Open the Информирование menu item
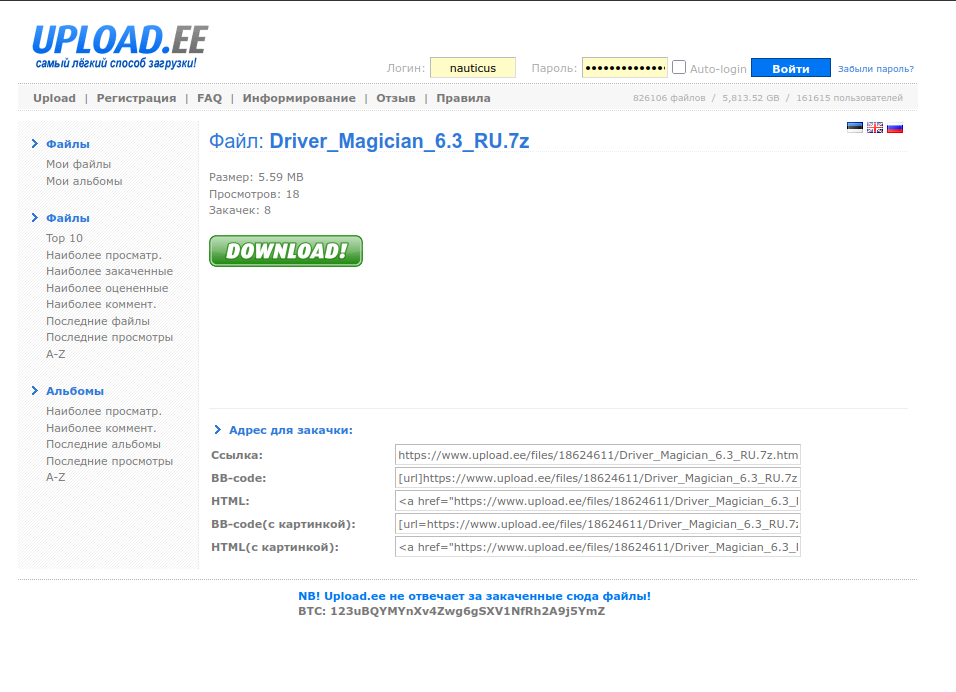This screenshot has height=692, width=956. (x=299, y=98)
